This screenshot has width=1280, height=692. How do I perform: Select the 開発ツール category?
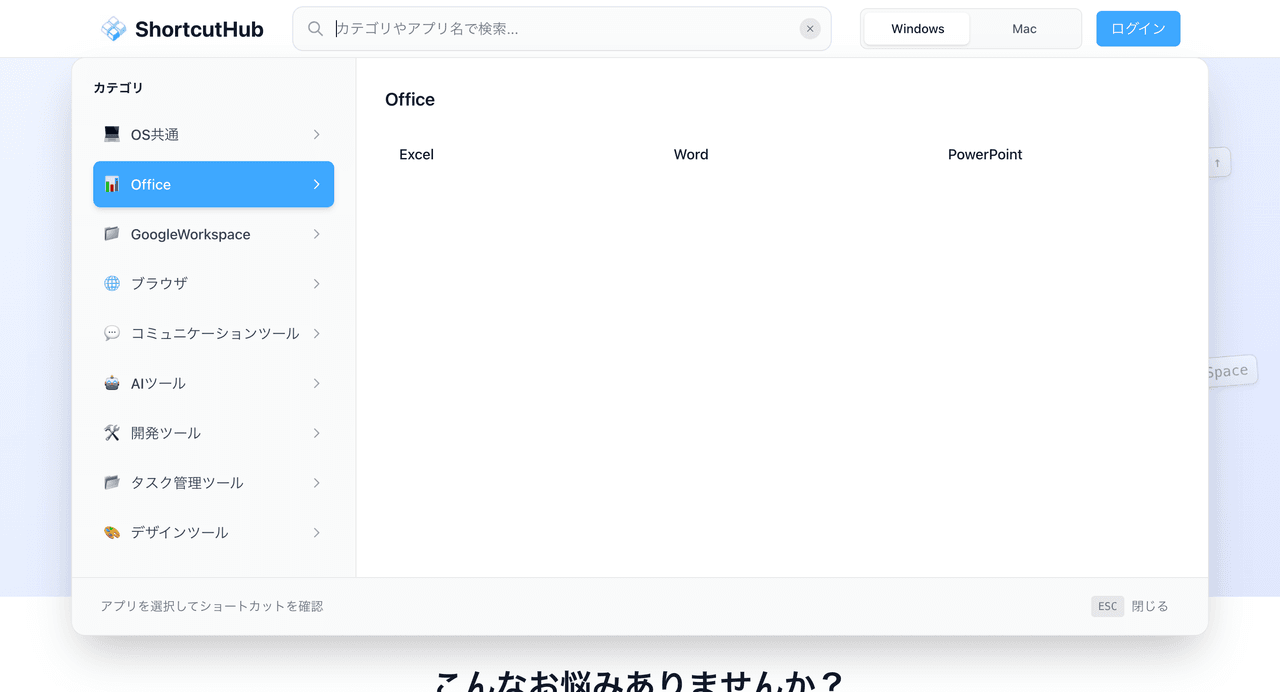tap(213, 433)
